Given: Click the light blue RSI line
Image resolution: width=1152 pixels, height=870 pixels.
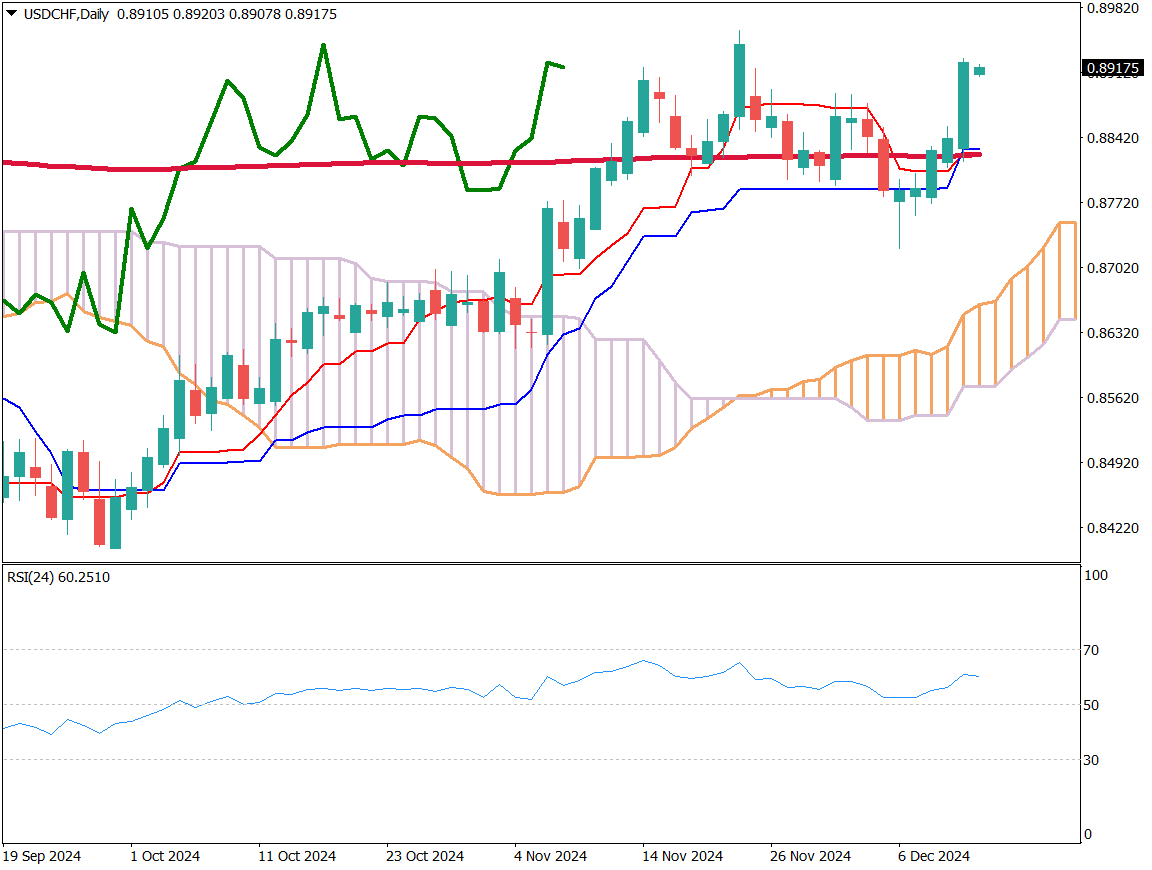Looking at the screenshot, I should tap(400, 689).
